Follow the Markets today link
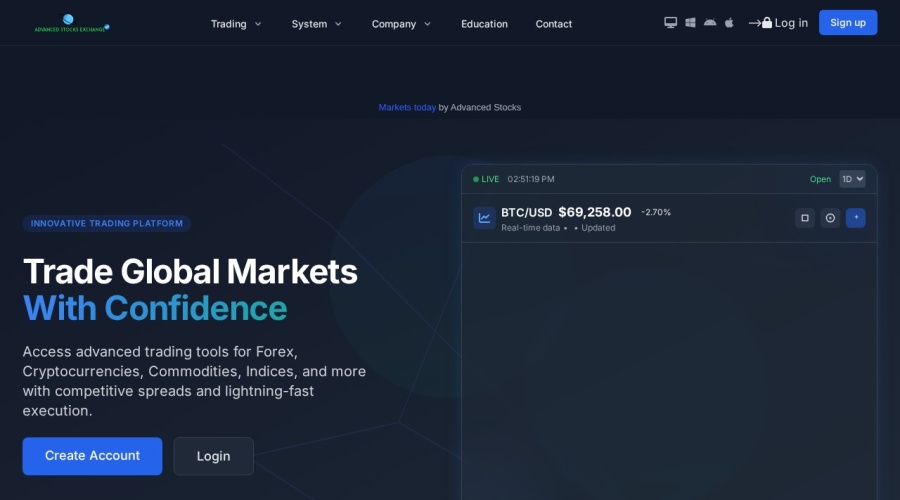Screen dimensions: 900x500 point(407,107)
